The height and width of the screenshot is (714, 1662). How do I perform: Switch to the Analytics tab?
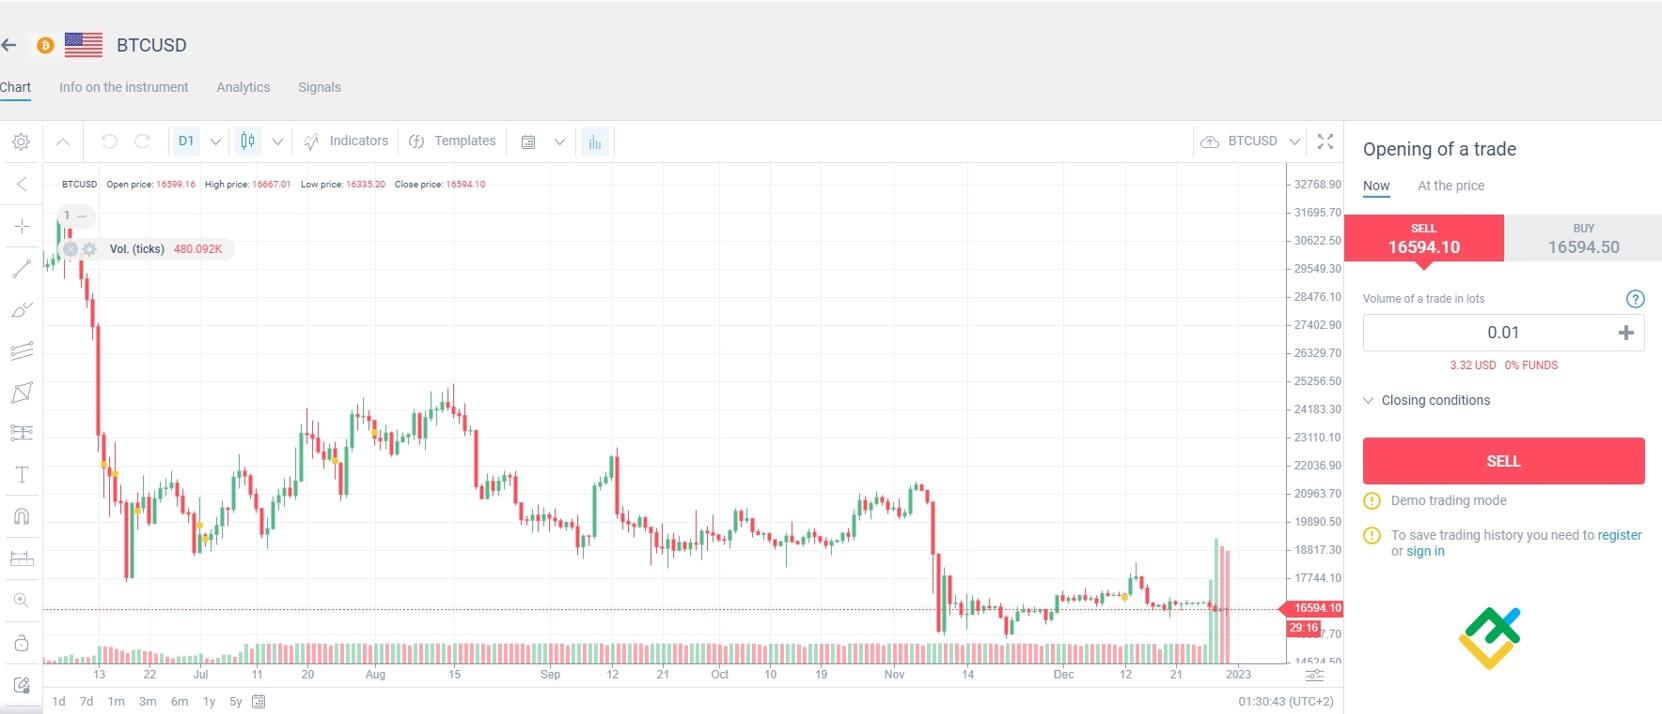tap(243, 87)
